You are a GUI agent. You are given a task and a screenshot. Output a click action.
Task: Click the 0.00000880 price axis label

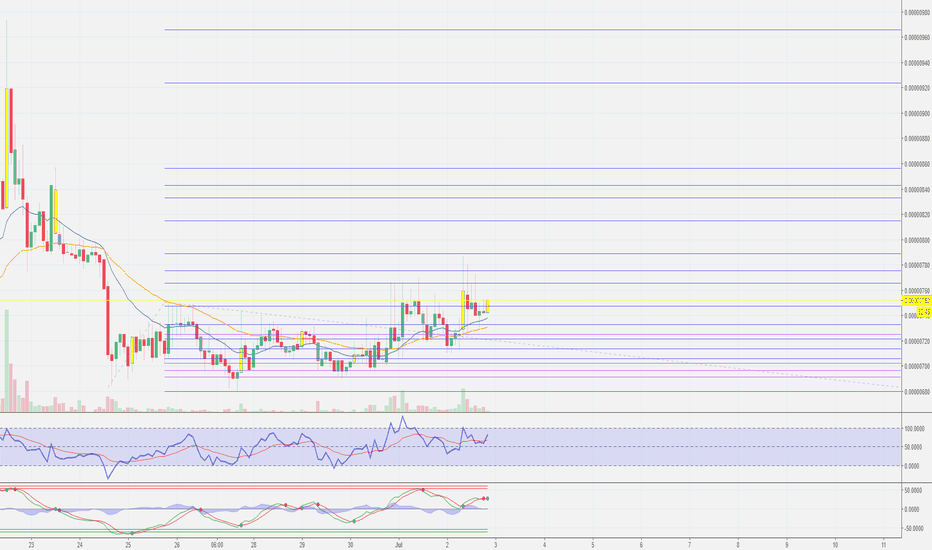tap(917, 139)
